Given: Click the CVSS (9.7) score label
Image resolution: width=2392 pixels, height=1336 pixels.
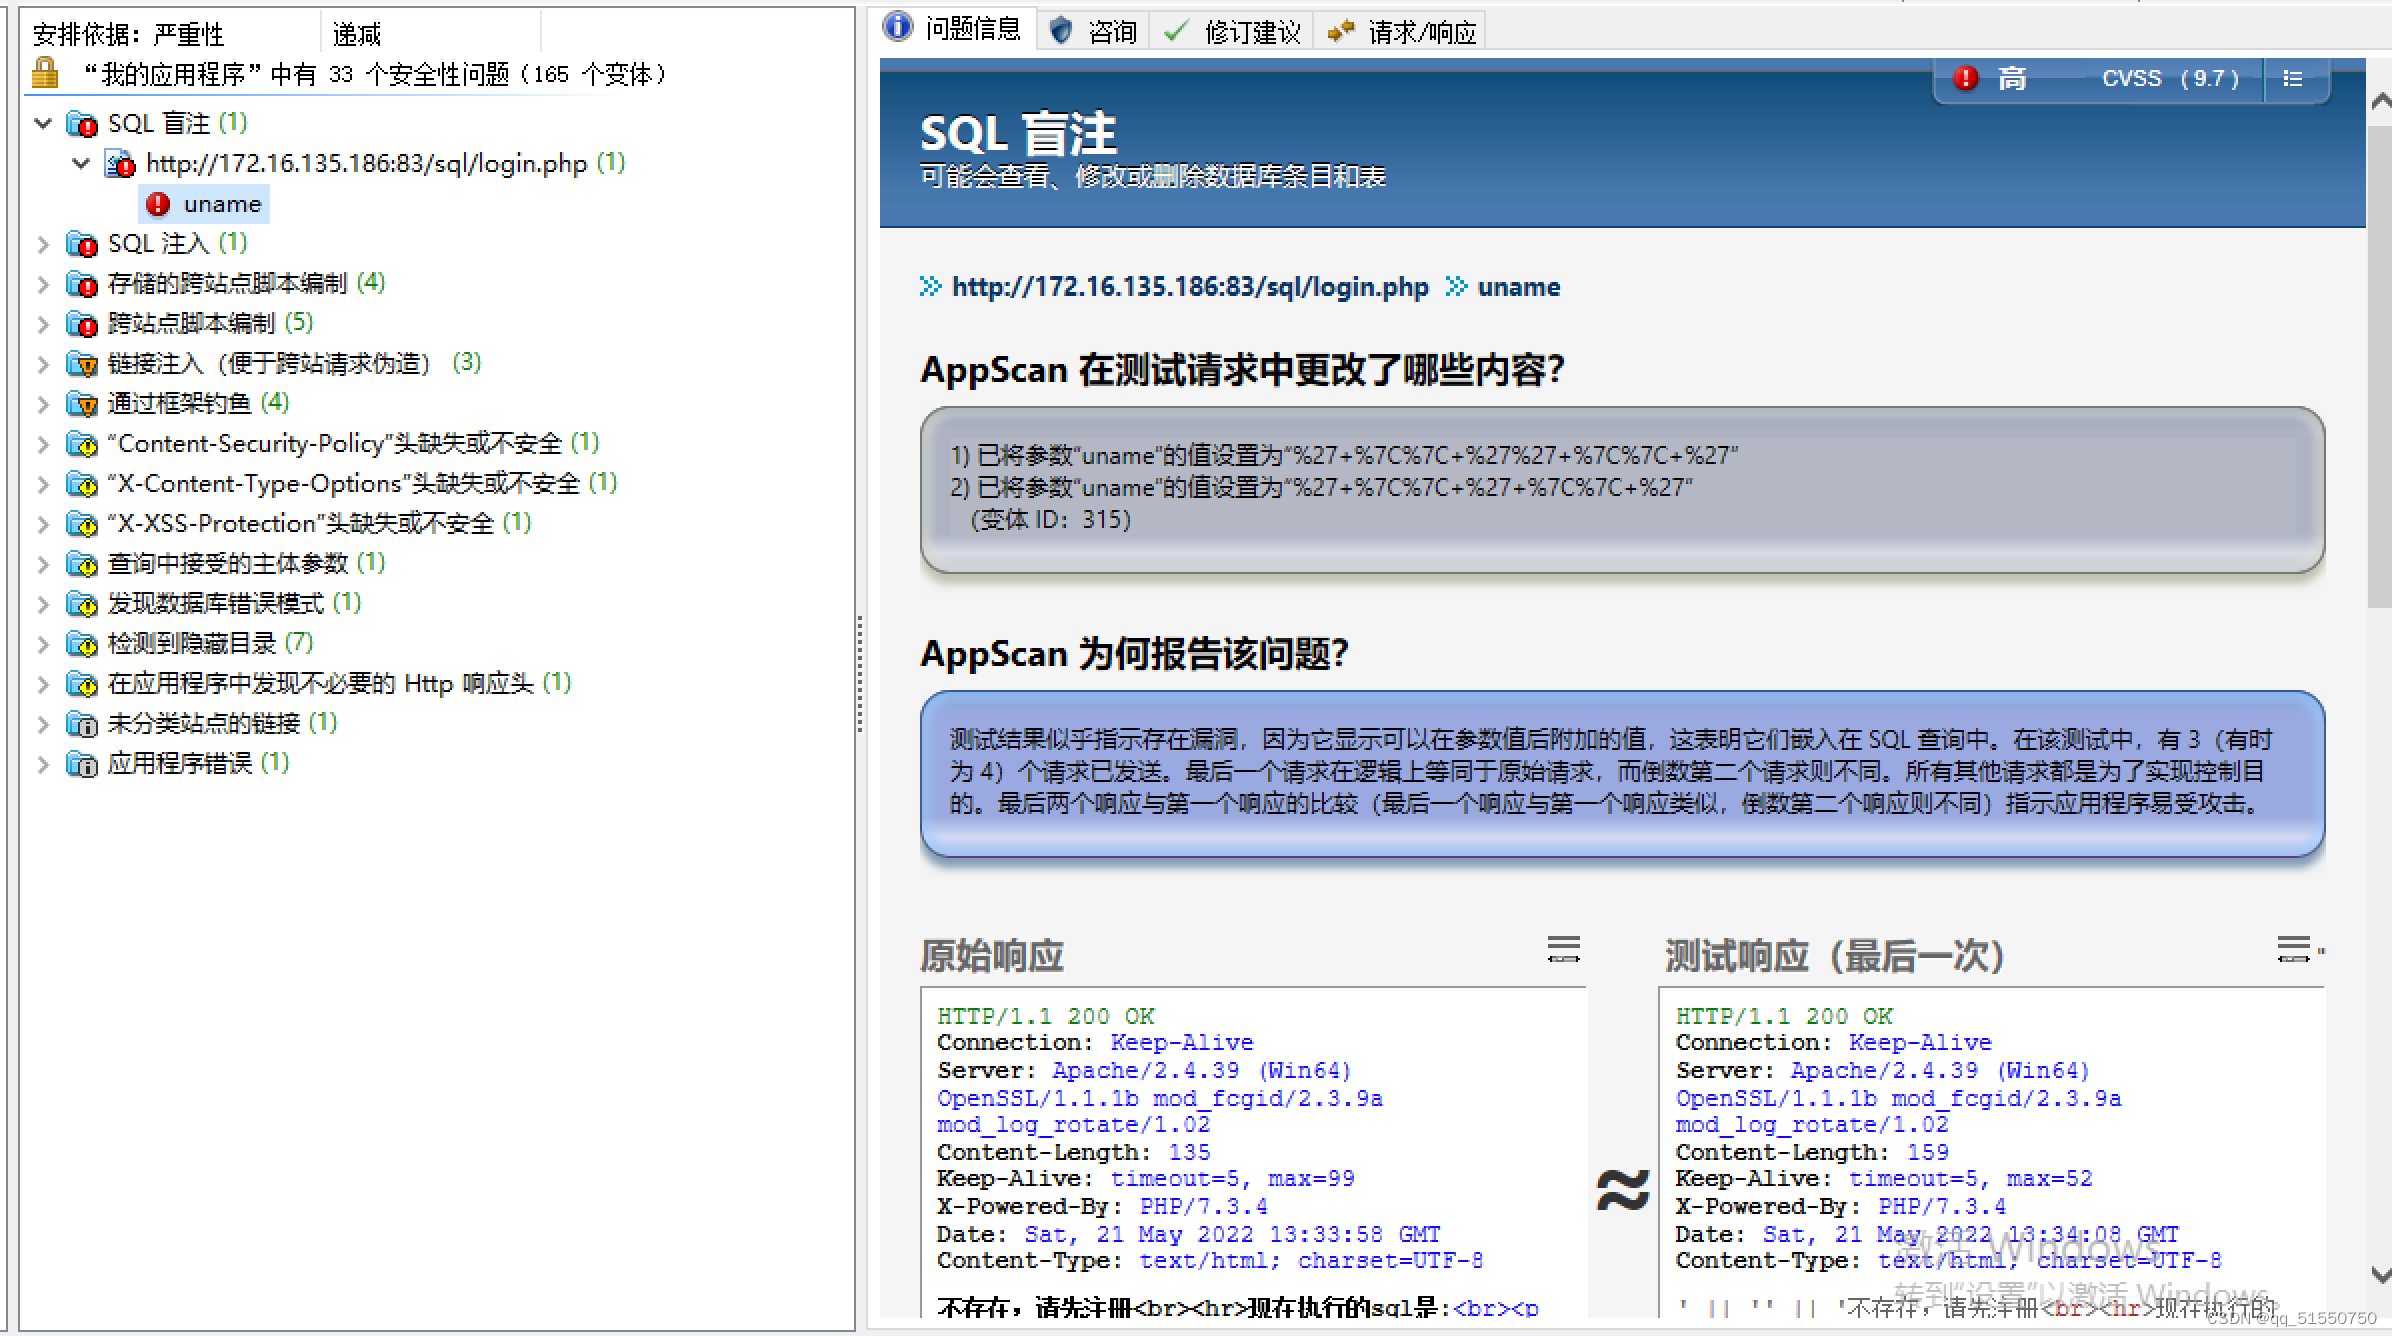Looking at the screenshot, I should tap(2169, 78).
